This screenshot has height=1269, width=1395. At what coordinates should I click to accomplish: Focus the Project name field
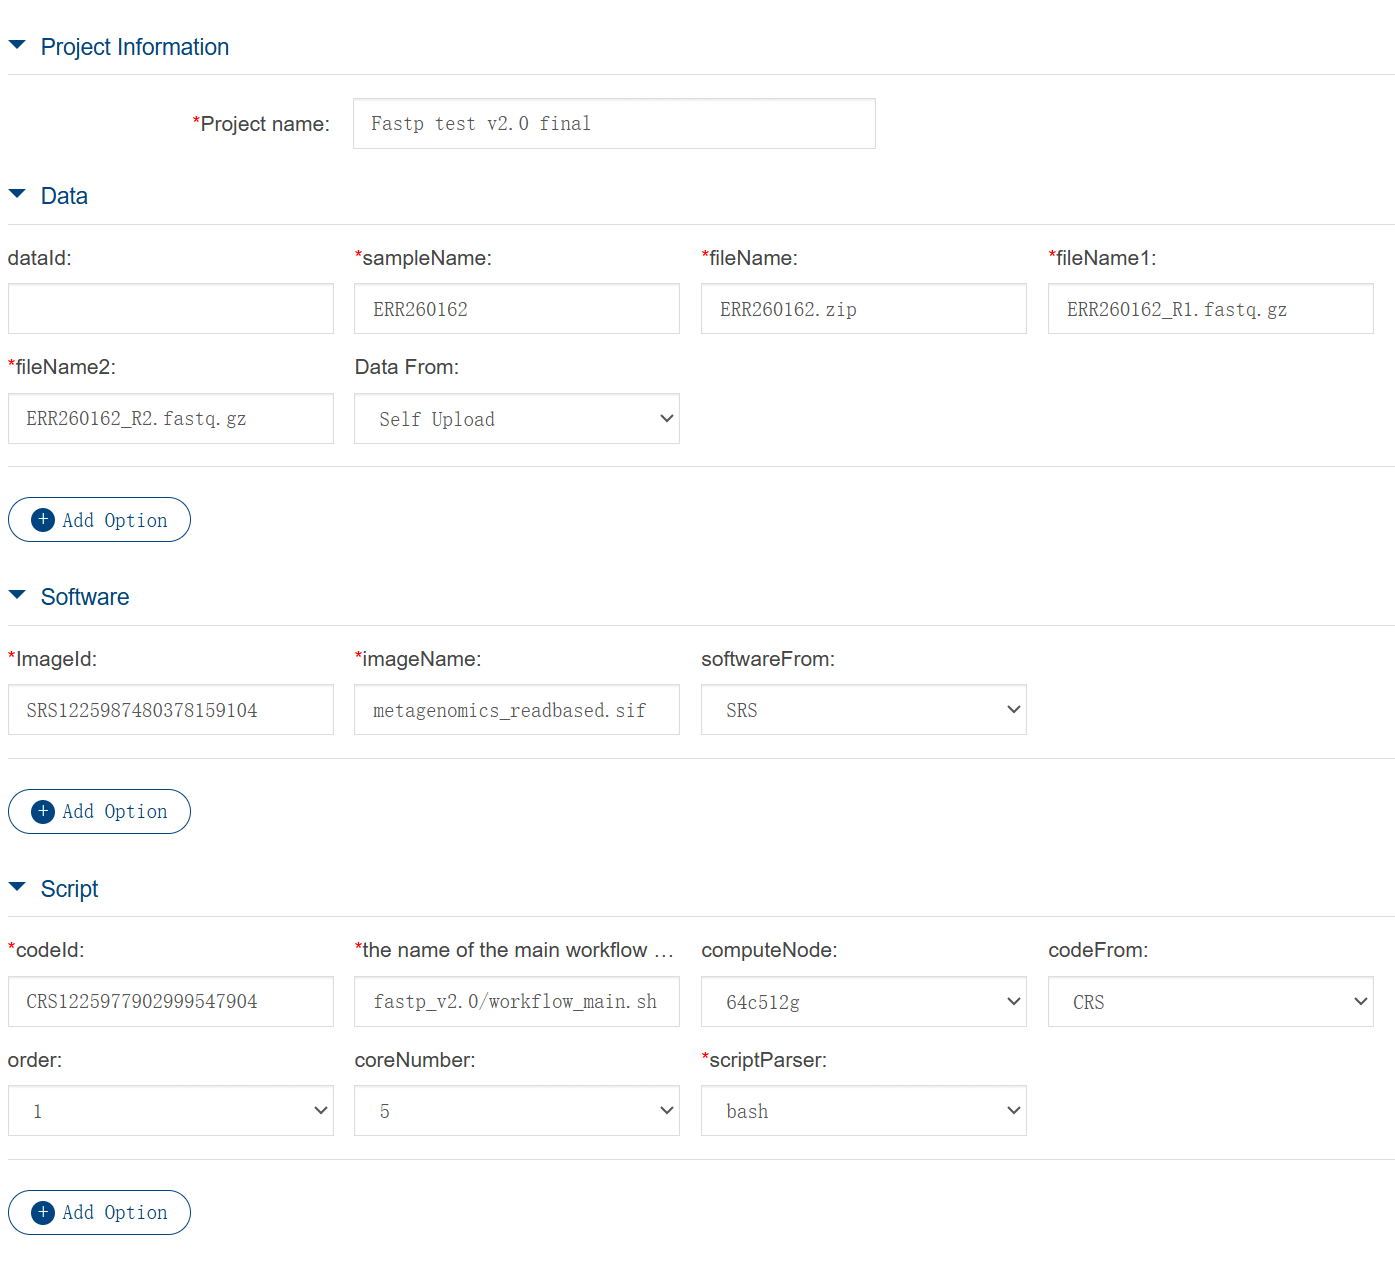[614, 124]
